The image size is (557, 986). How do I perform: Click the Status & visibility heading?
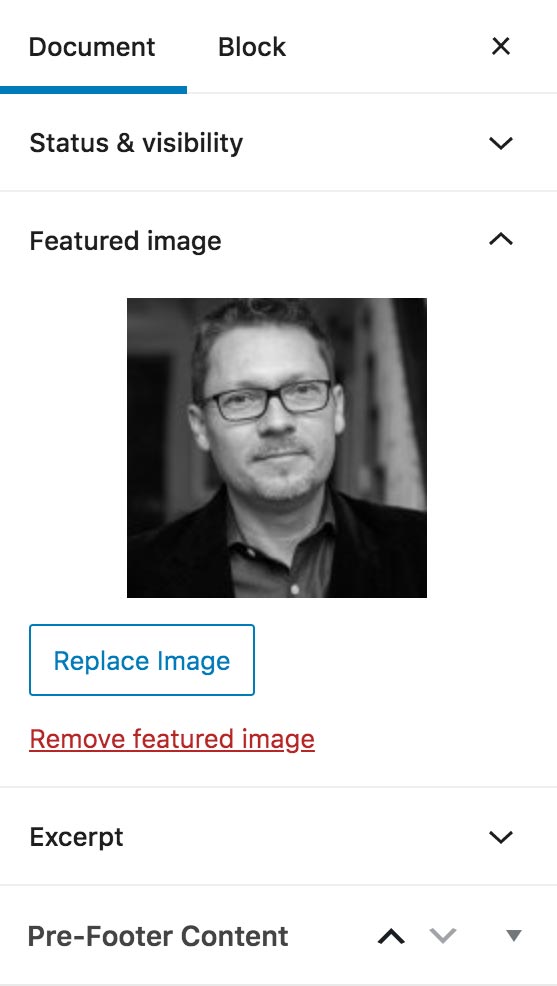pyautogui.click(x=136, y=143)
